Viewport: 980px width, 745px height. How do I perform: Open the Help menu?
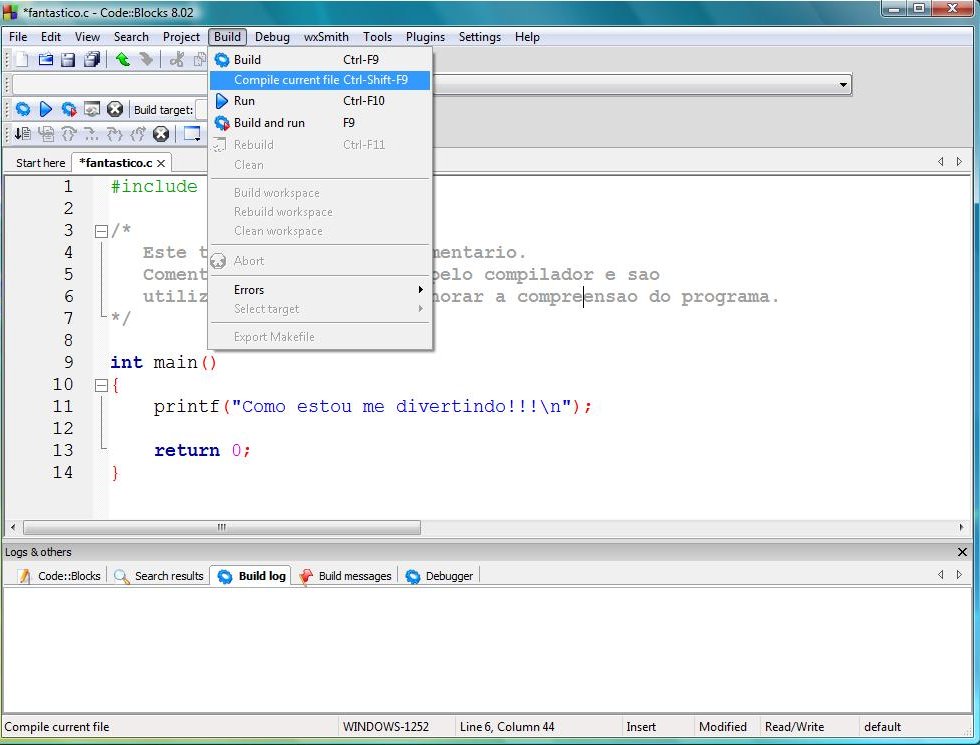(x=528, y=37)
